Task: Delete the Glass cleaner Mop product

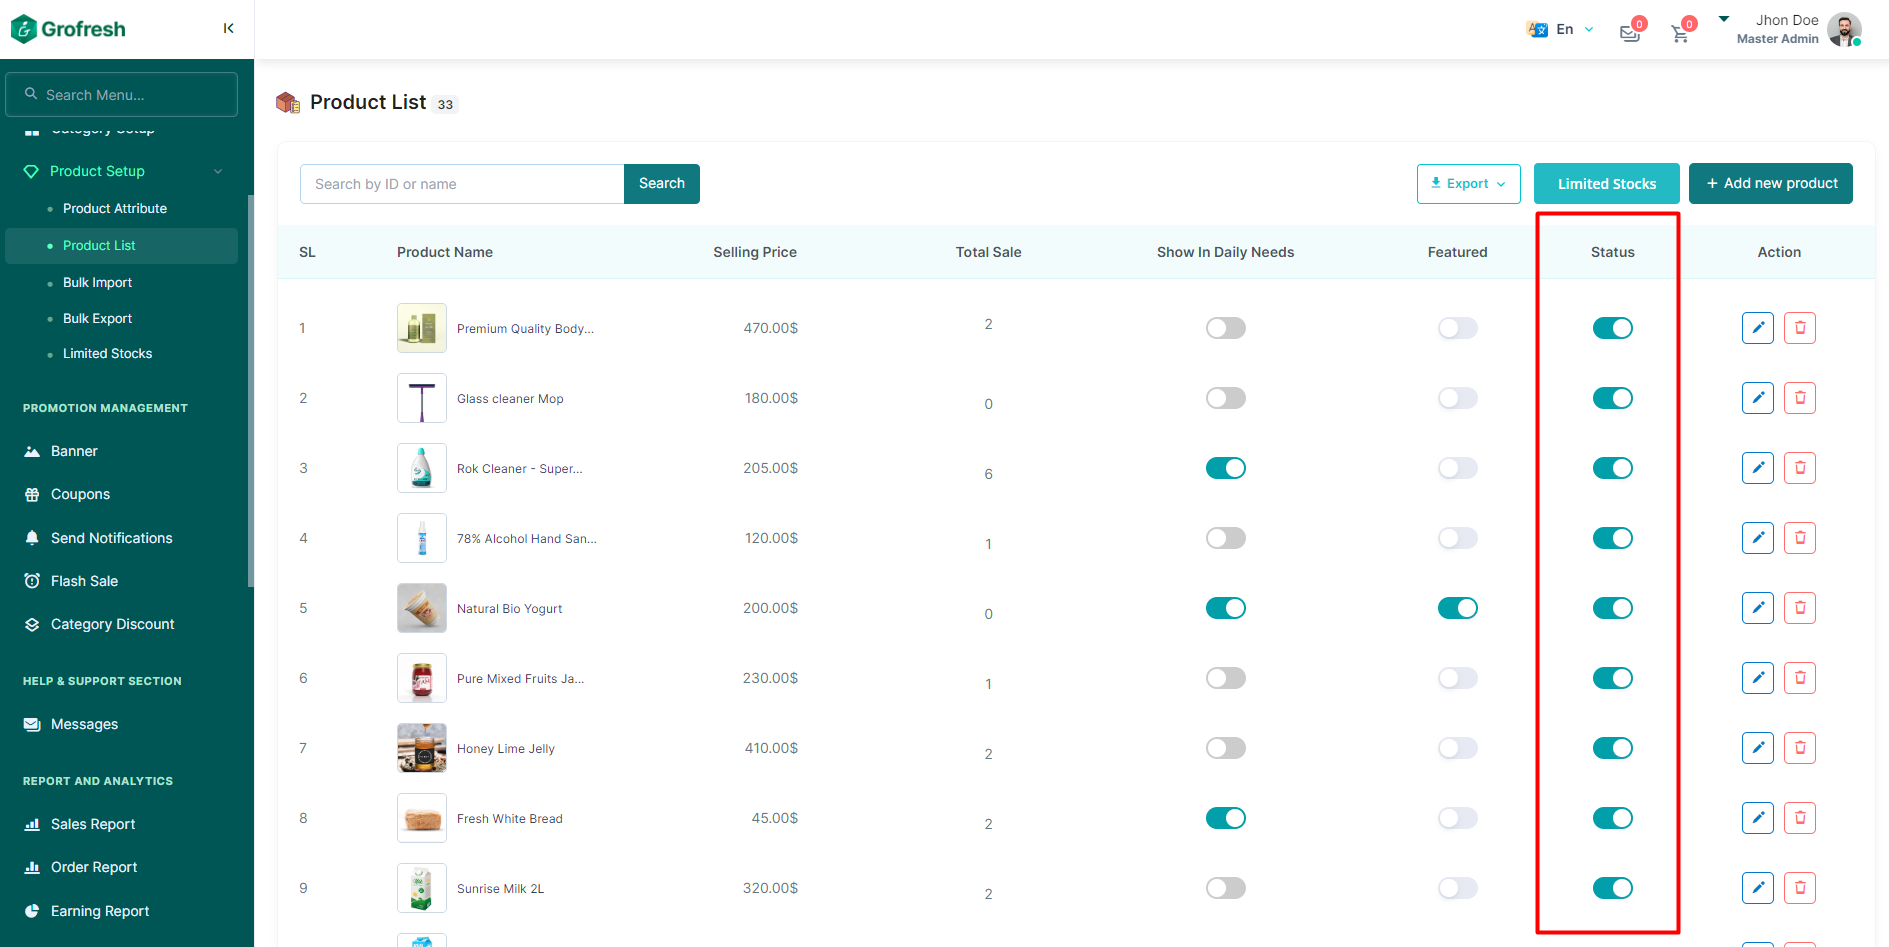Action: coord(1800,398)
